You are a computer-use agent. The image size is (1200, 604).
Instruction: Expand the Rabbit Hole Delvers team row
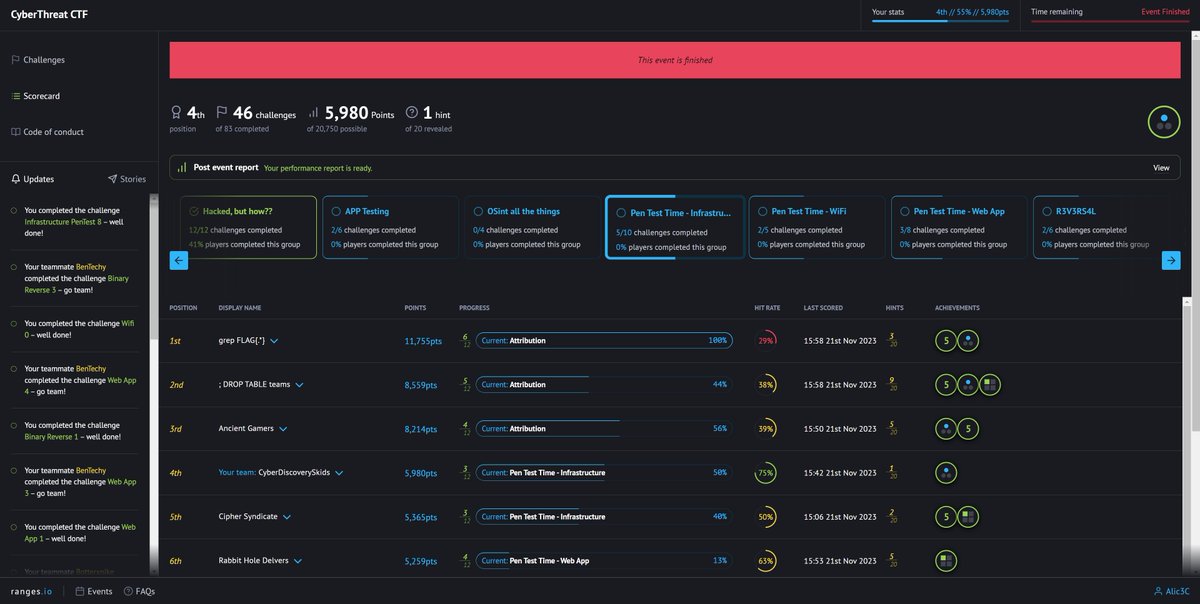coord(298,561)
